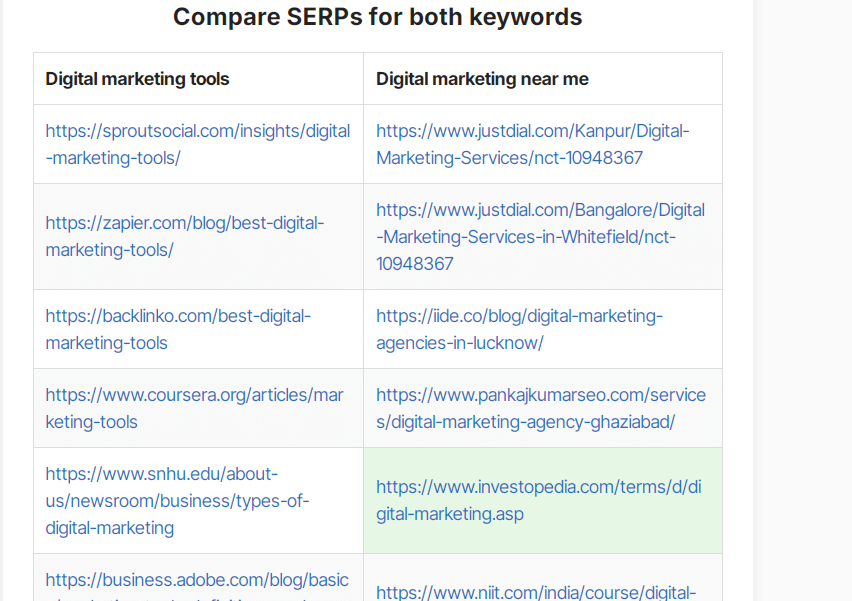Click the 'Compare SERPs for both keywords' heading
The height and width of the screenshot is (601, 852).
[x=378, y=17]
